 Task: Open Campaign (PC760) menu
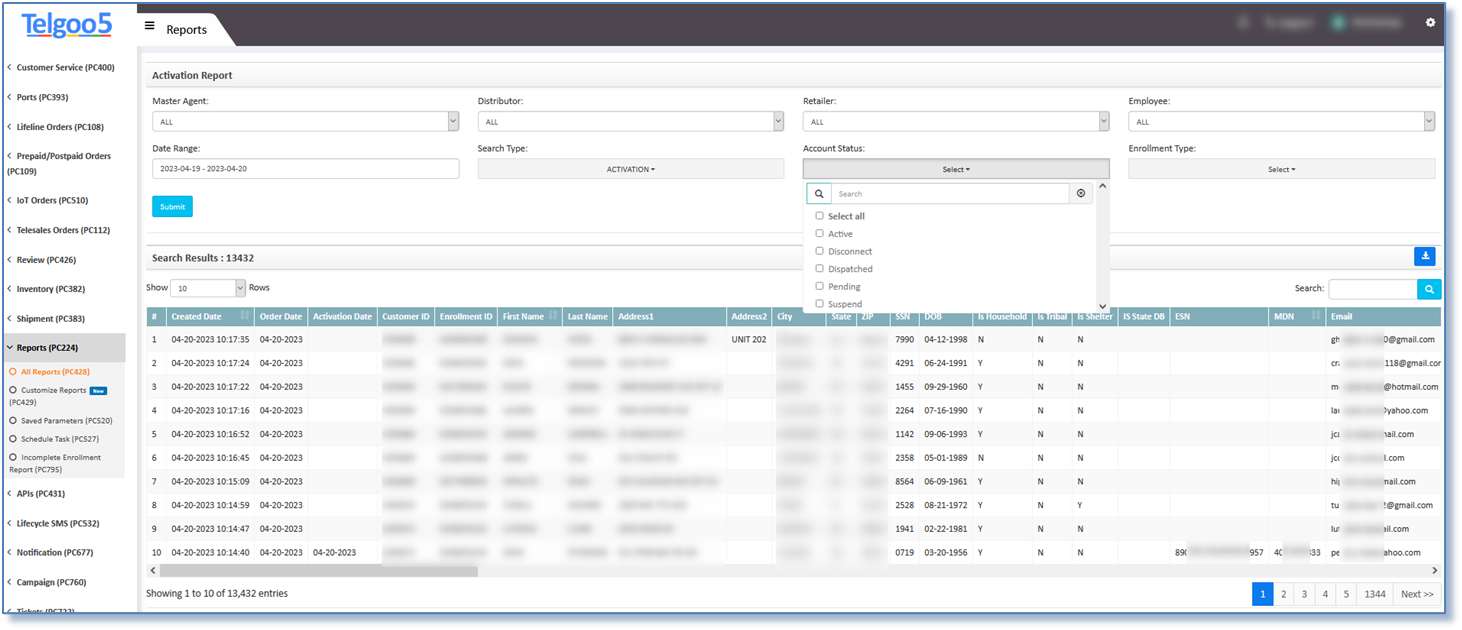coord(50,582)
